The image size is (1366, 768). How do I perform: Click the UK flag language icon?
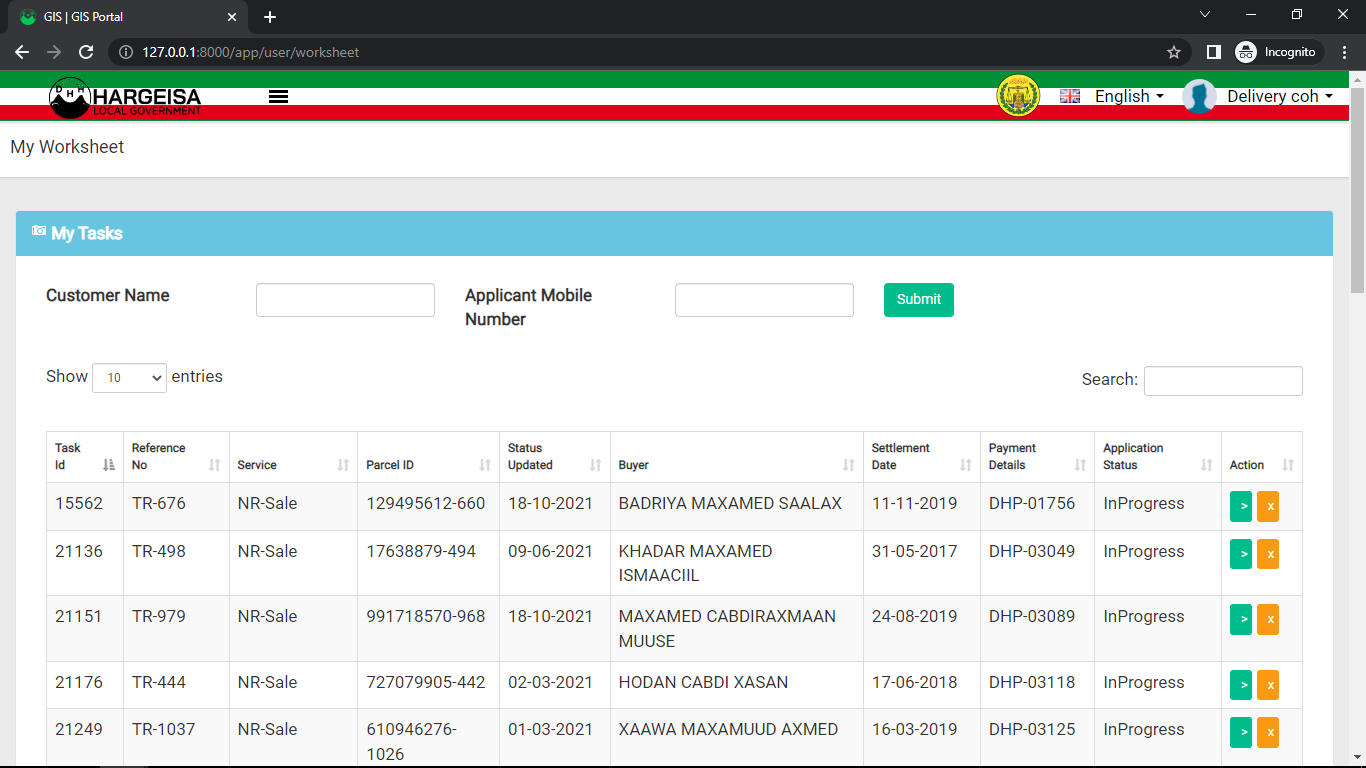click(x=1070, y=96)
